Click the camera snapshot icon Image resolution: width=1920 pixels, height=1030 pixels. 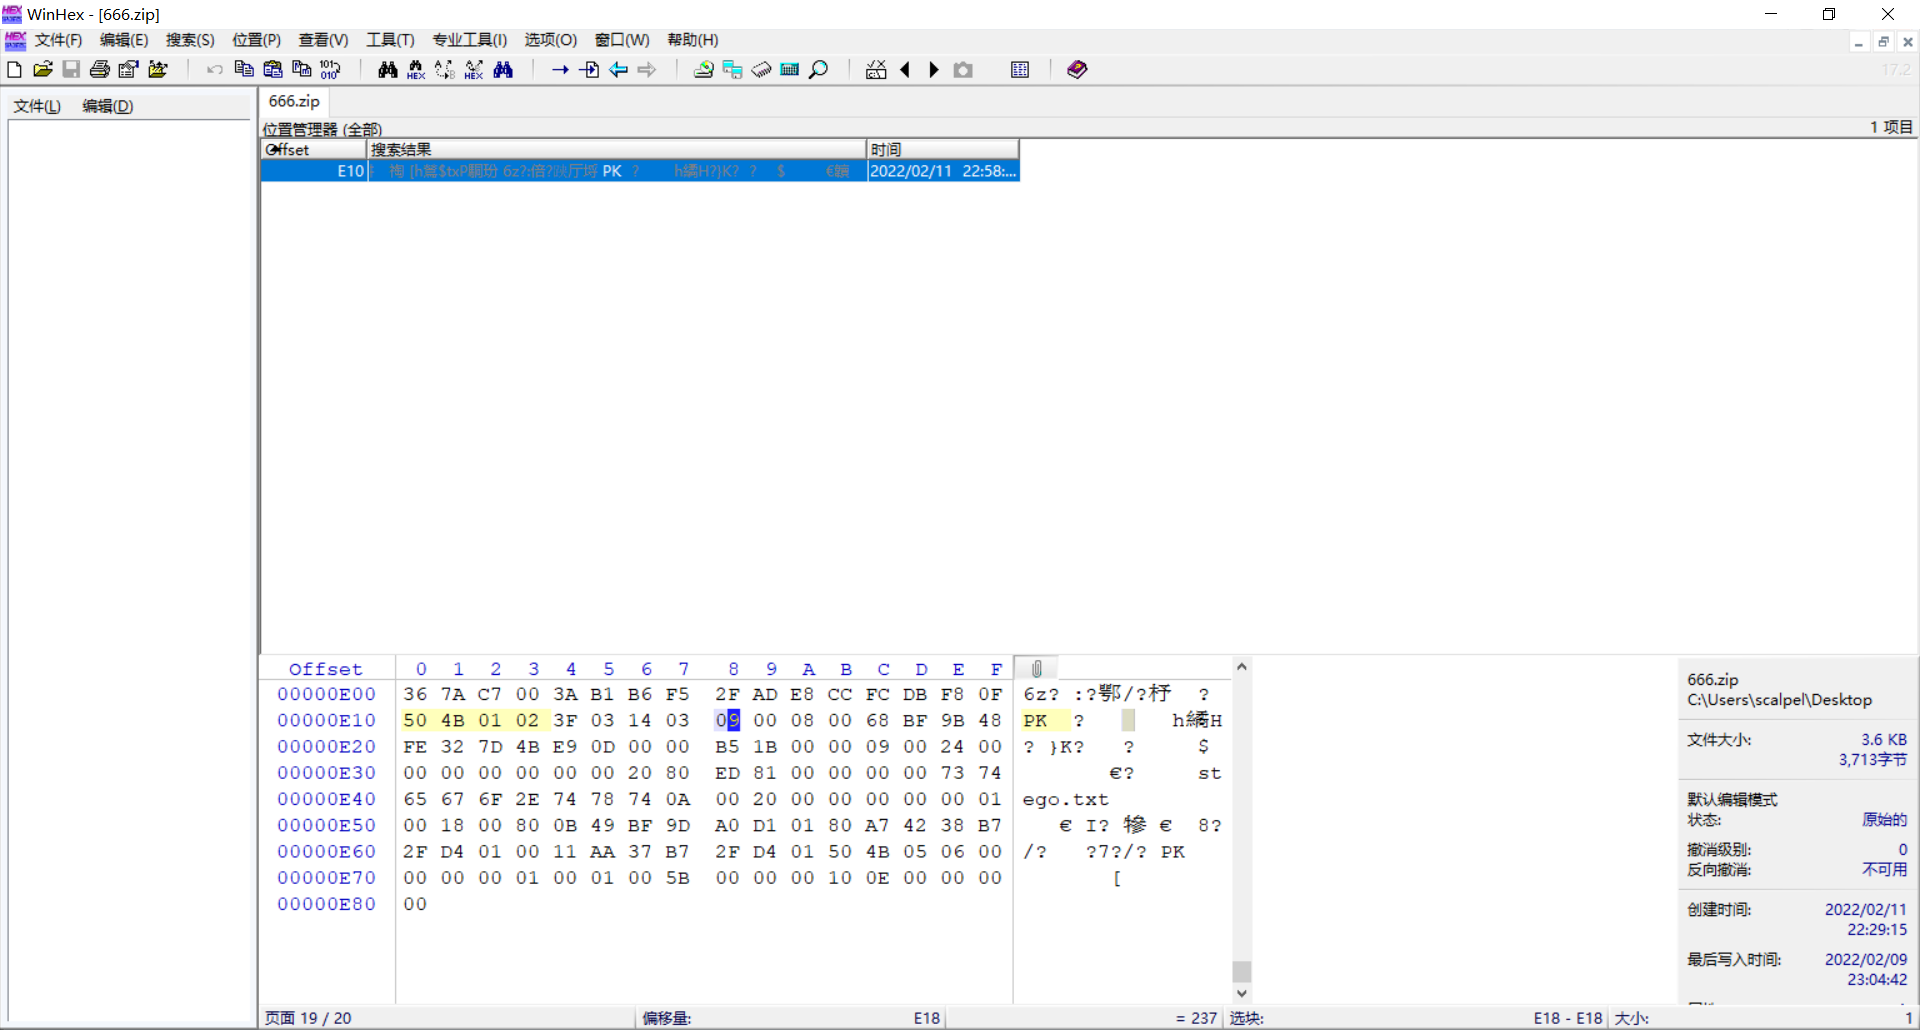pos(963,69)
